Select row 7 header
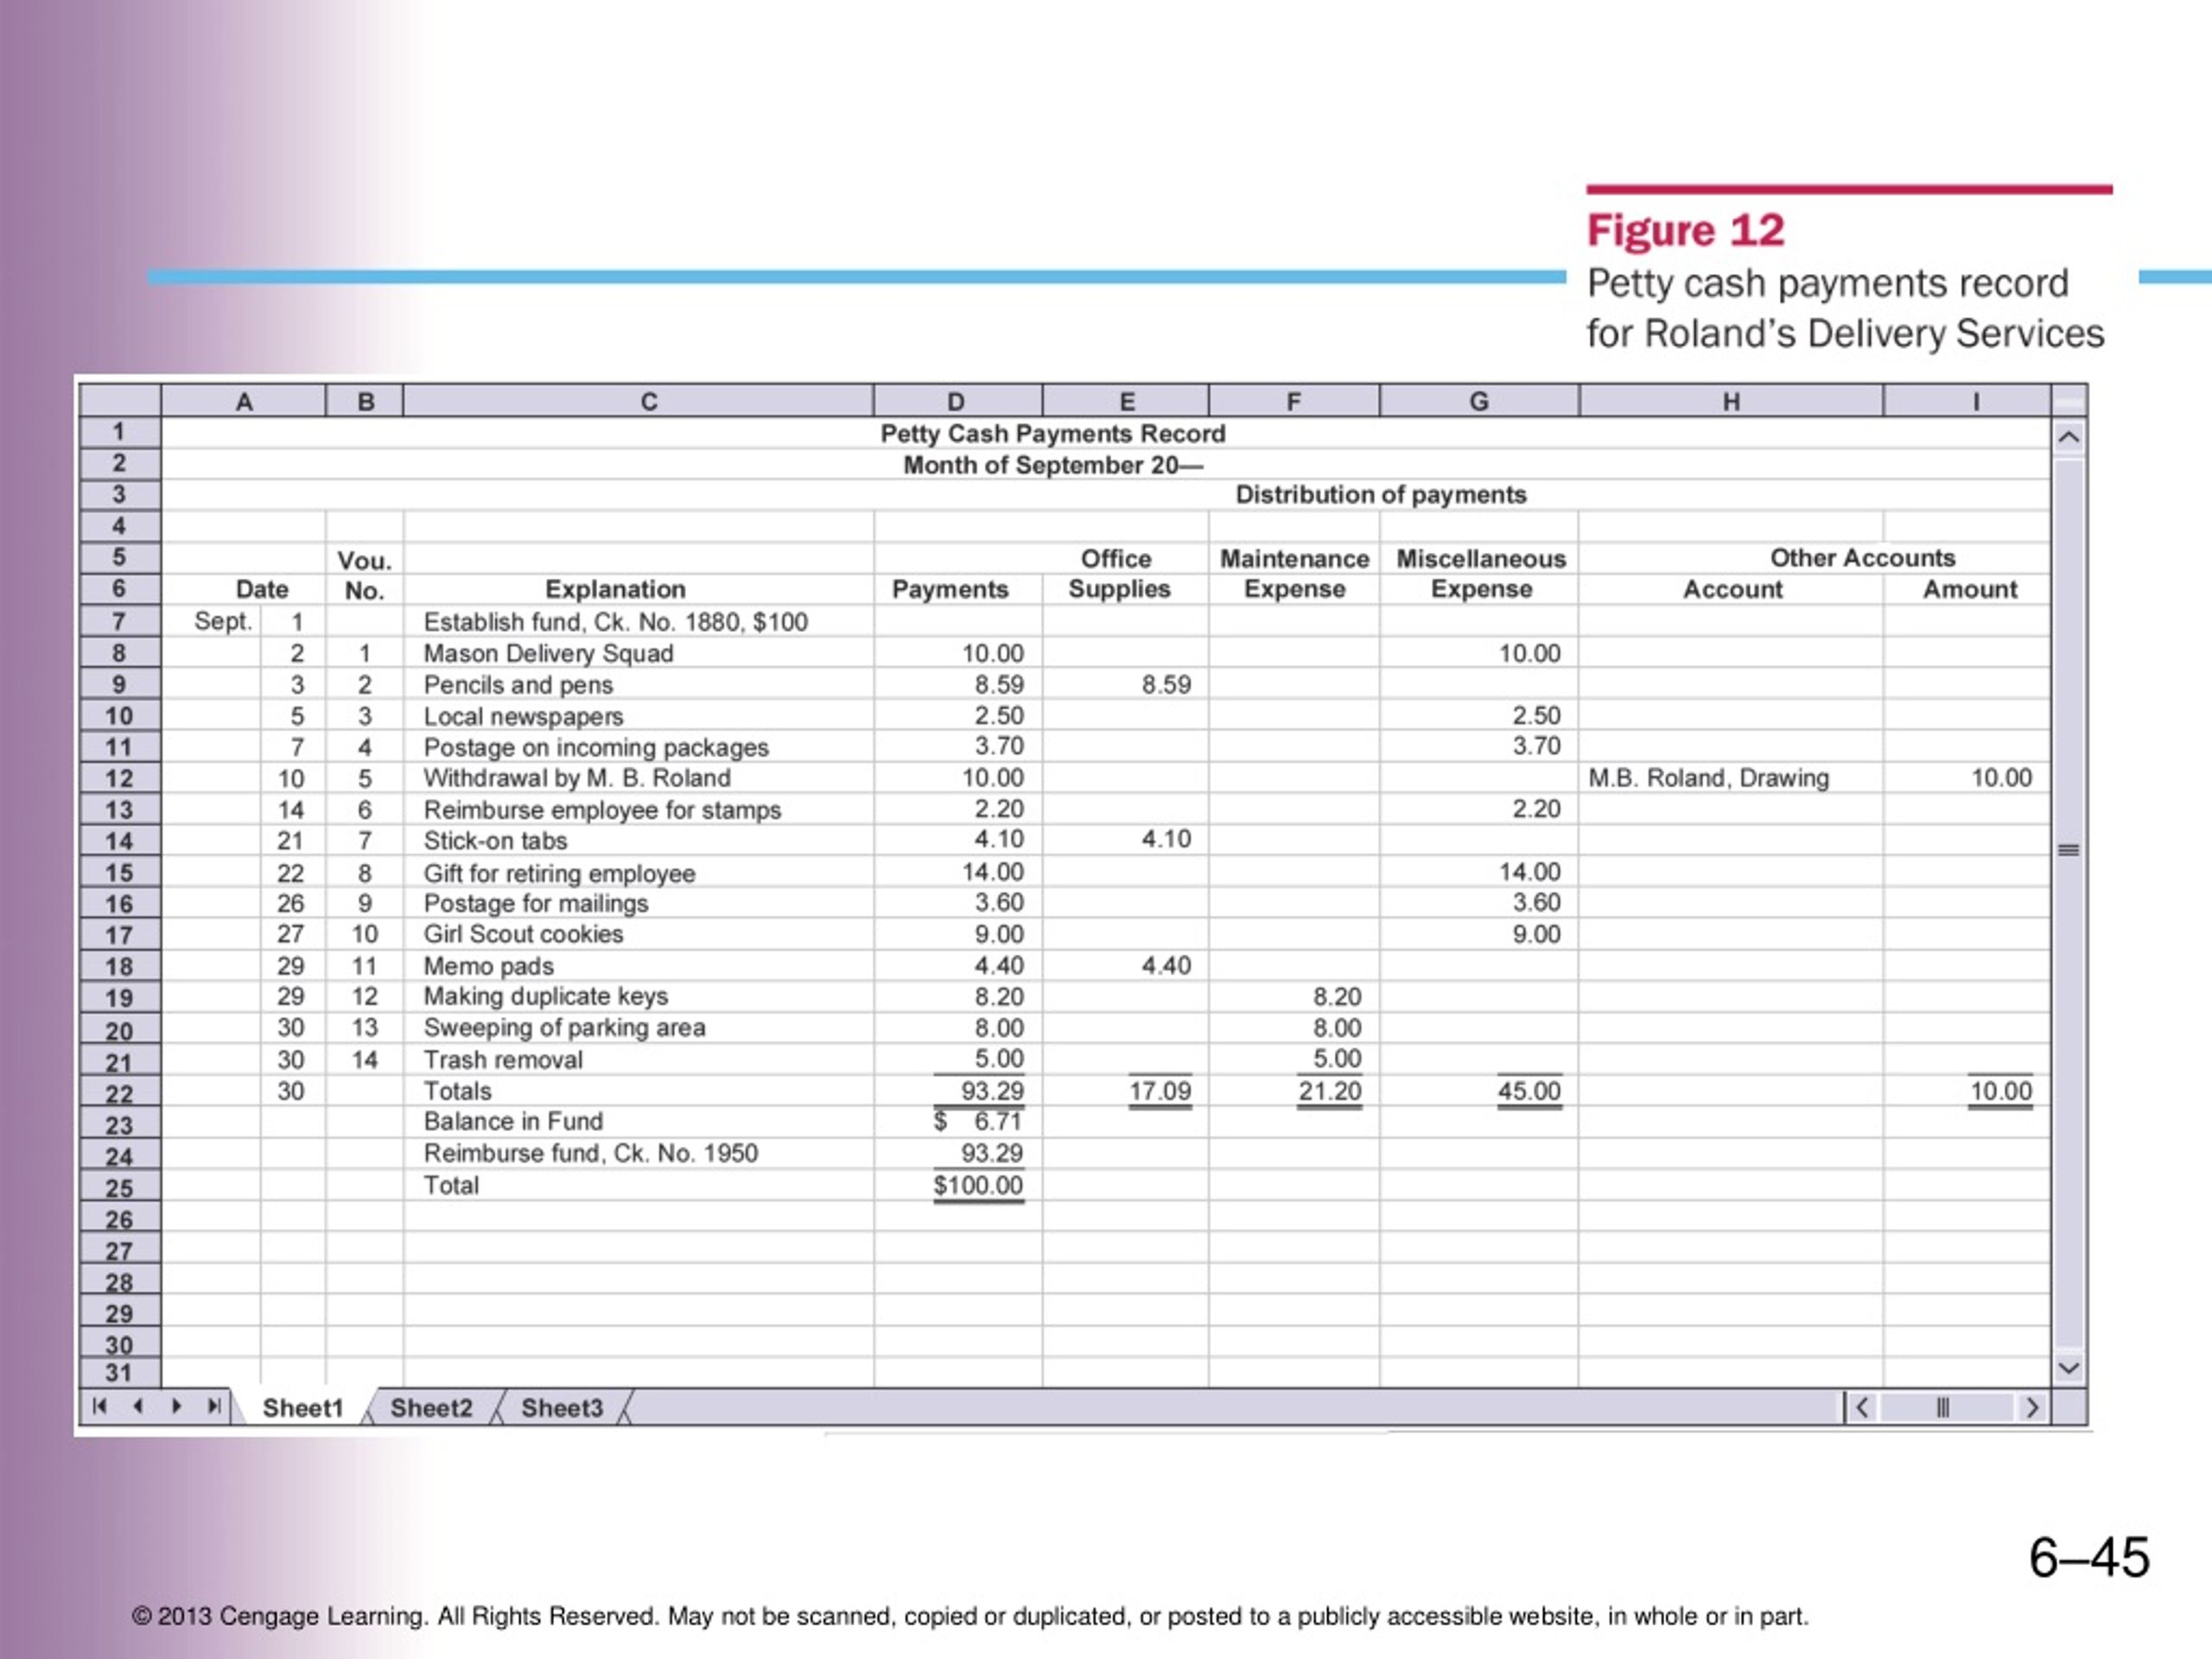This screenshot has width=2212, height=1659. tap(120, 621)
